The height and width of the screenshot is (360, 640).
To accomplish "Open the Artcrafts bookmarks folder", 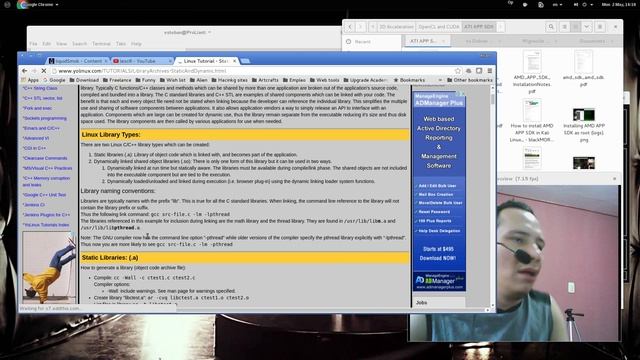I will tap(265, 80).
